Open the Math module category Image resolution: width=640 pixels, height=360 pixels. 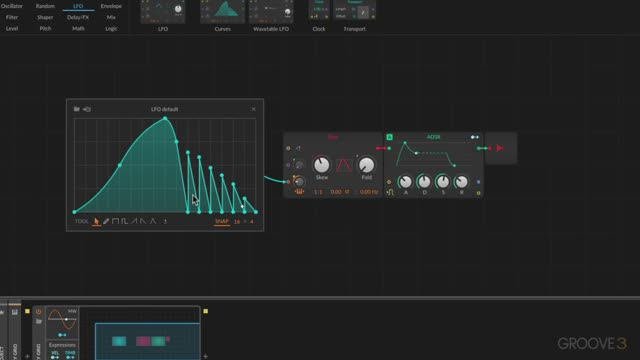(x=78, y=29)
